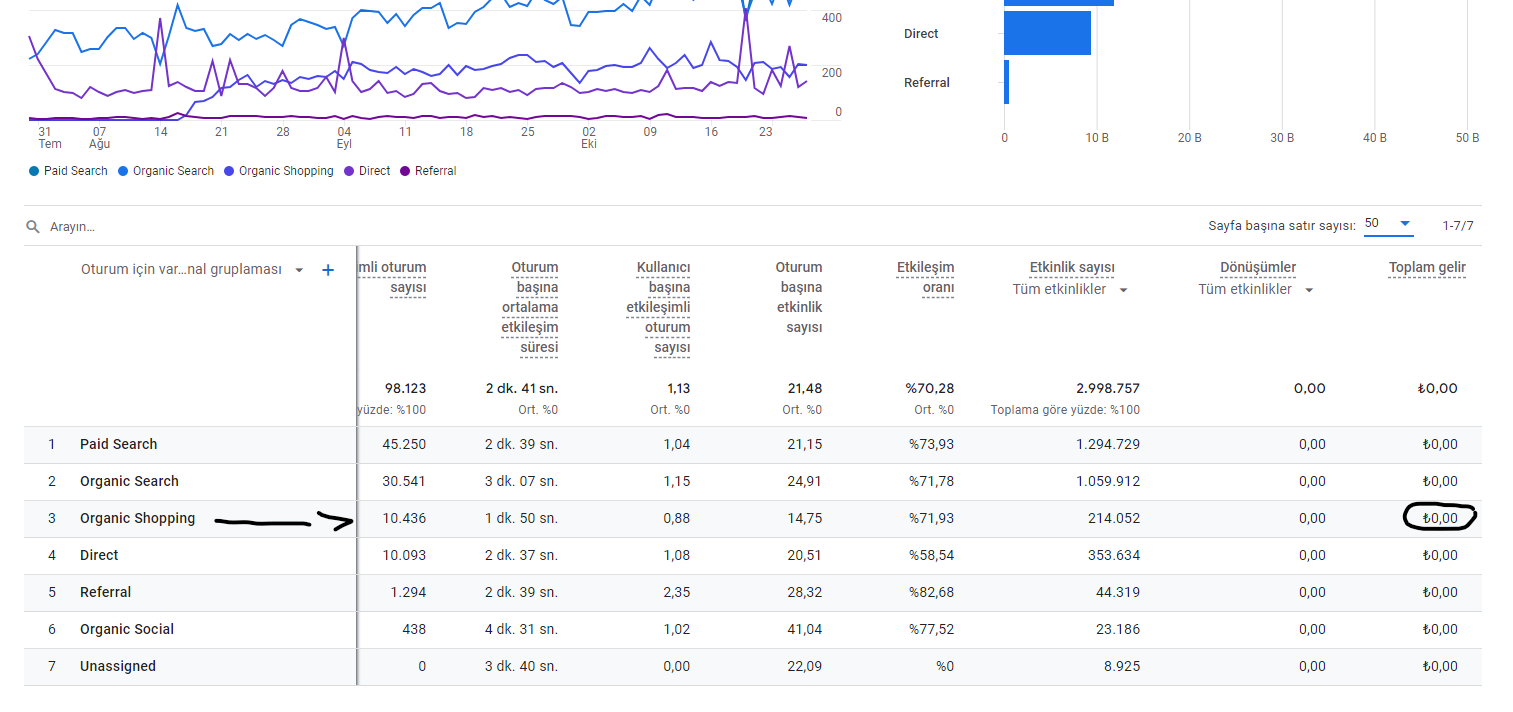Add a dimension with the plus icon
1513x712 pixels.
point(328,270)
